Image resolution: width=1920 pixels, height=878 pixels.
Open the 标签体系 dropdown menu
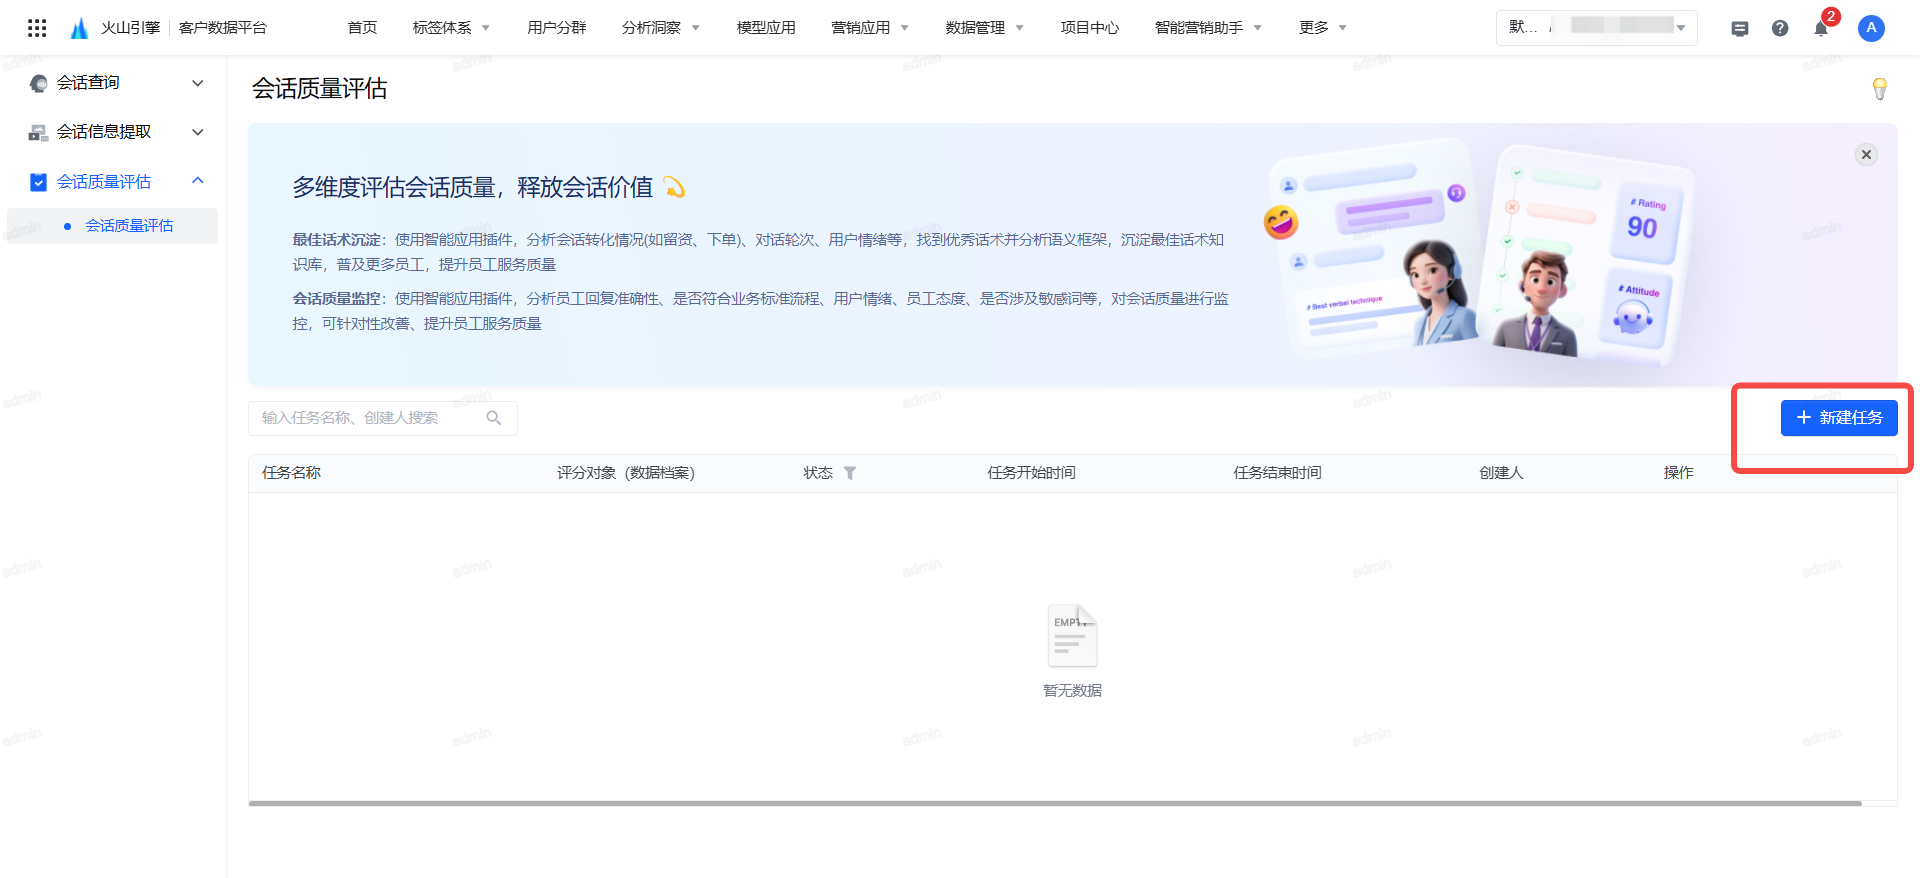[451, 28]
